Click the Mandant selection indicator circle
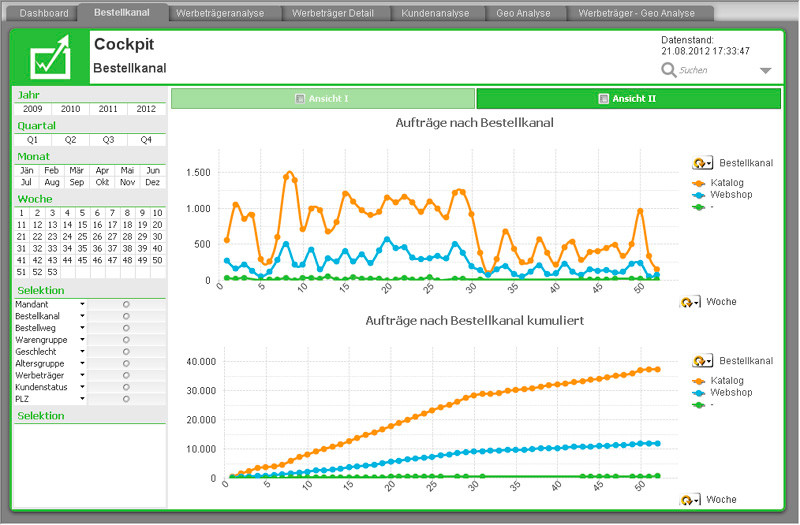Viewport: 800px width, 525px height. click(x=126, y=305)
